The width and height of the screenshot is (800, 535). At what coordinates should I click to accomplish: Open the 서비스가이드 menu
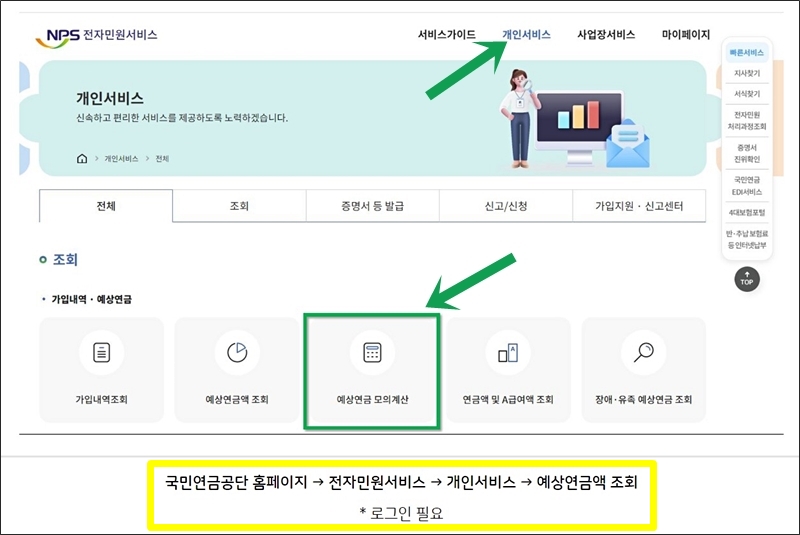446,35
